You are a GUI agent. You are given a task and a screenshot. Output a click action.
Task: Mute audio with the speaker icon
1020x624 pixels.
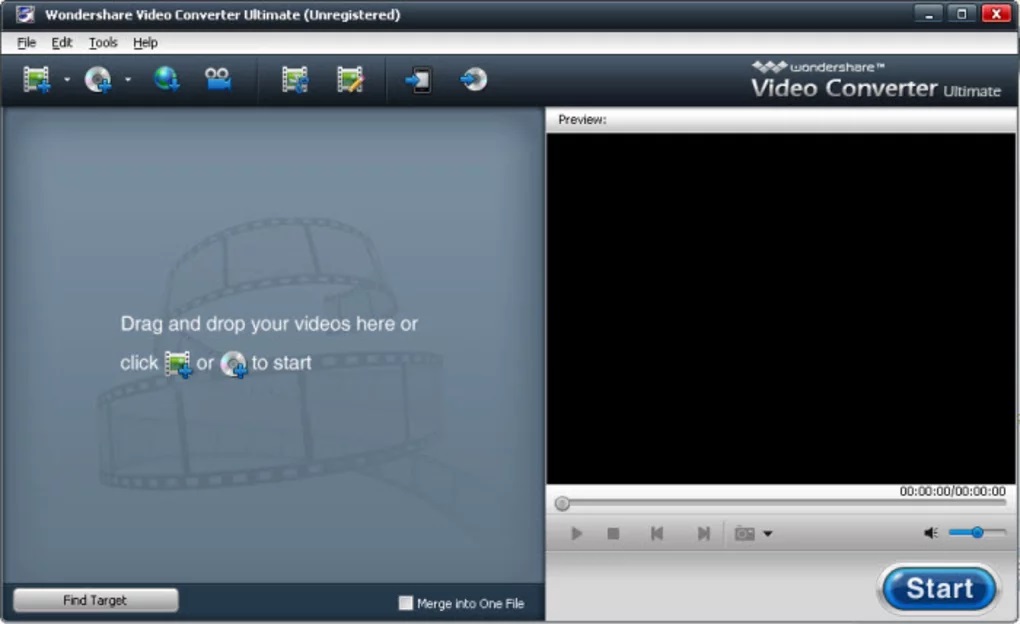pyautogui.click(x=930, y=534)
